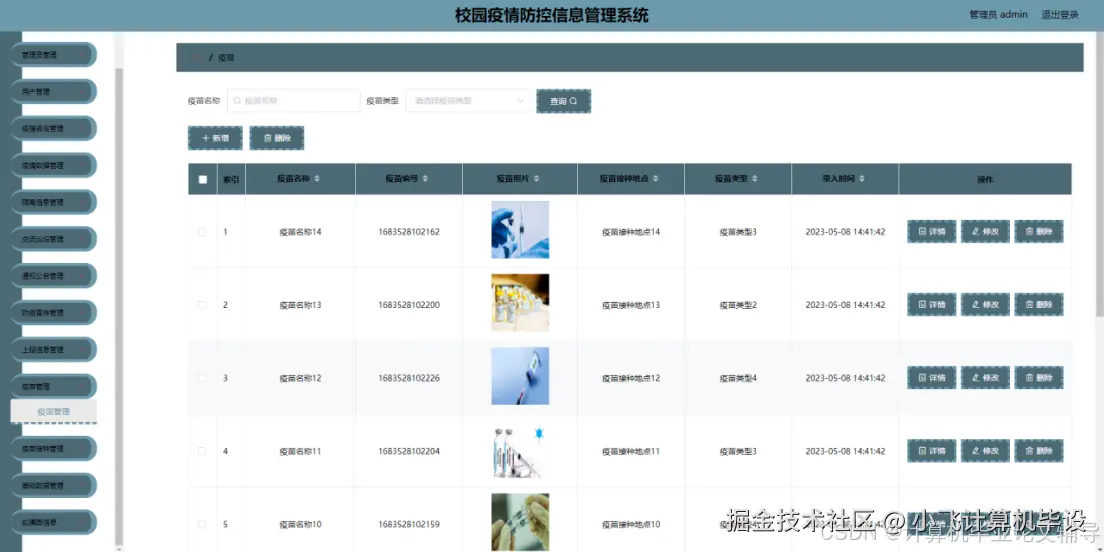The image size is (1104, 552).
Task: View 详情 for row 疫苗名称12
Action: coord(932,378)
